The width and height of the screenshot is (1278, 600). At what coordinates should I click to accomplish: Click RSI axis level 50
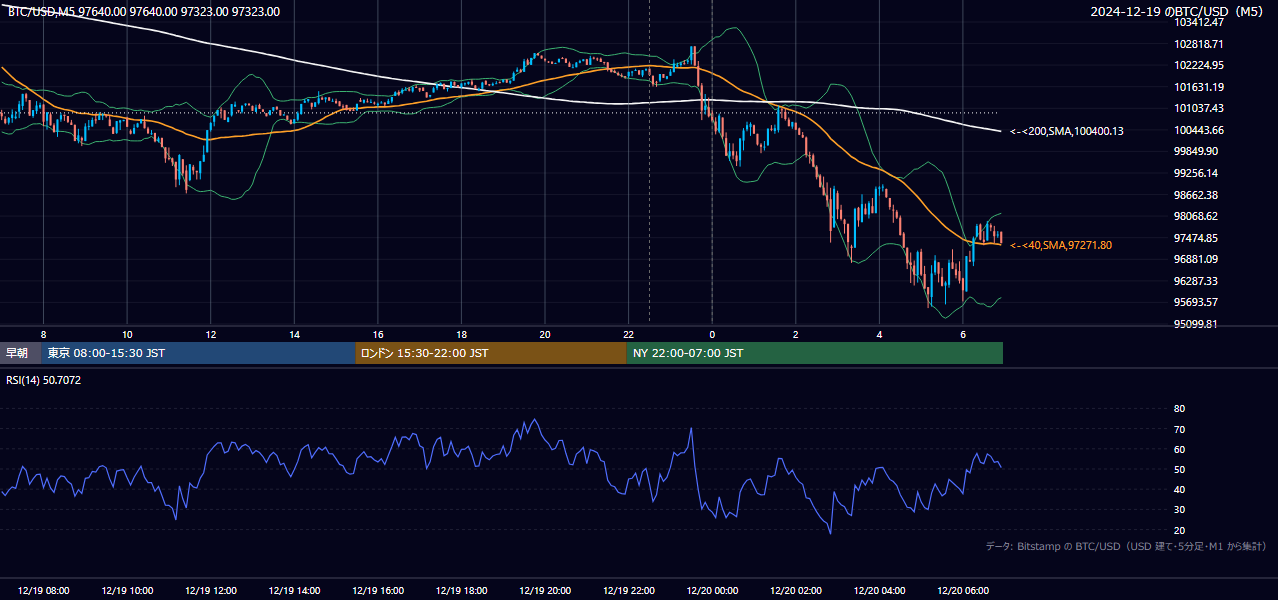coord(1179,469)
